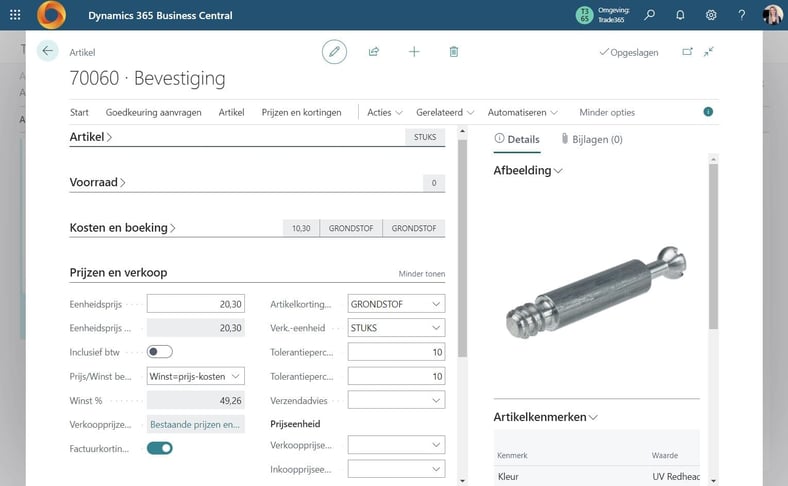The height and width of the screenshot is (486, 788).
Task: Click the Prijzen en verkoop heading
Action: (118, 272)
